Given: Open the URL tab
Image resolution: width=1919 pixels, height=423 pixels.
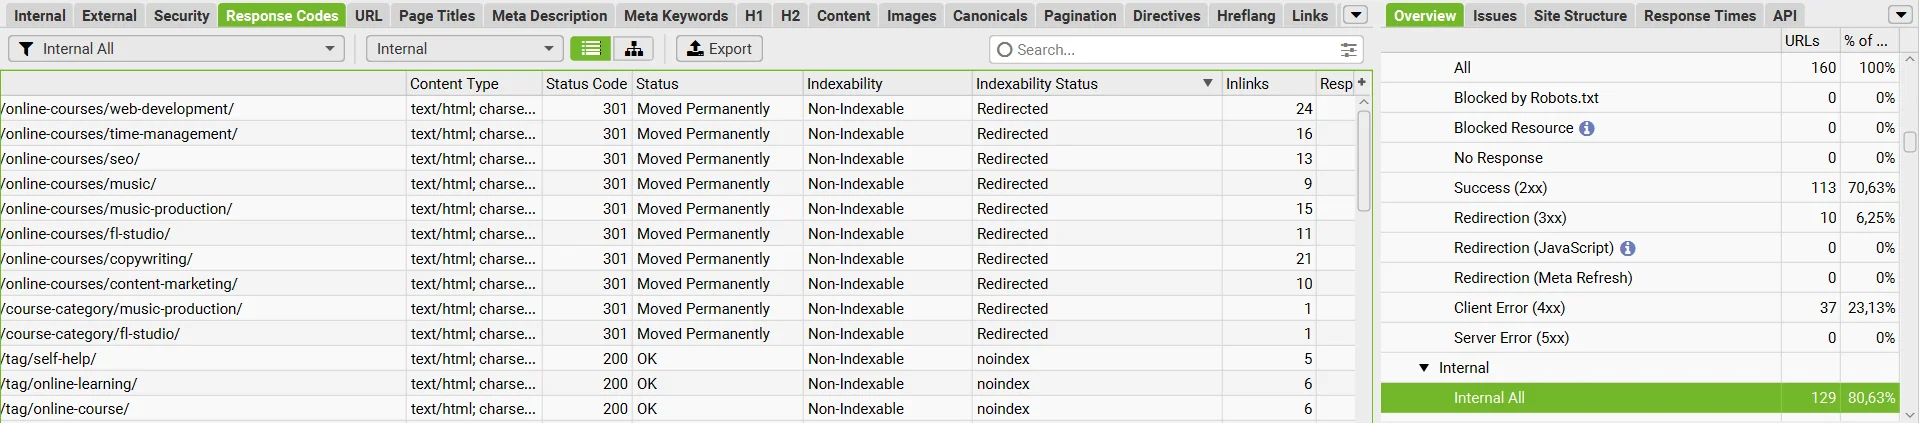Looking at the screenshot, I should [368, 15].
